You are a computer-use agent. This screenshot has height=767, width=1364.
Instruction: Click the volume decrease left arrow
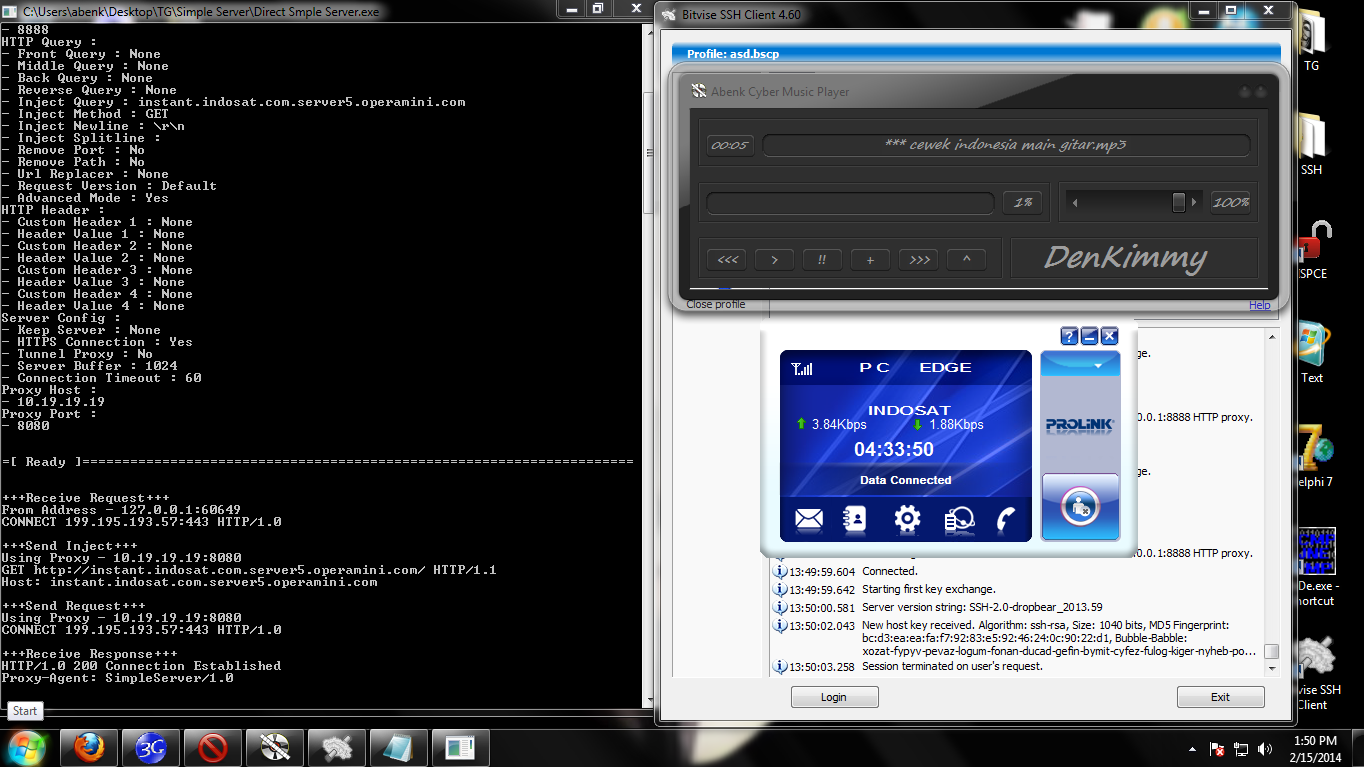click(1075, 202)
